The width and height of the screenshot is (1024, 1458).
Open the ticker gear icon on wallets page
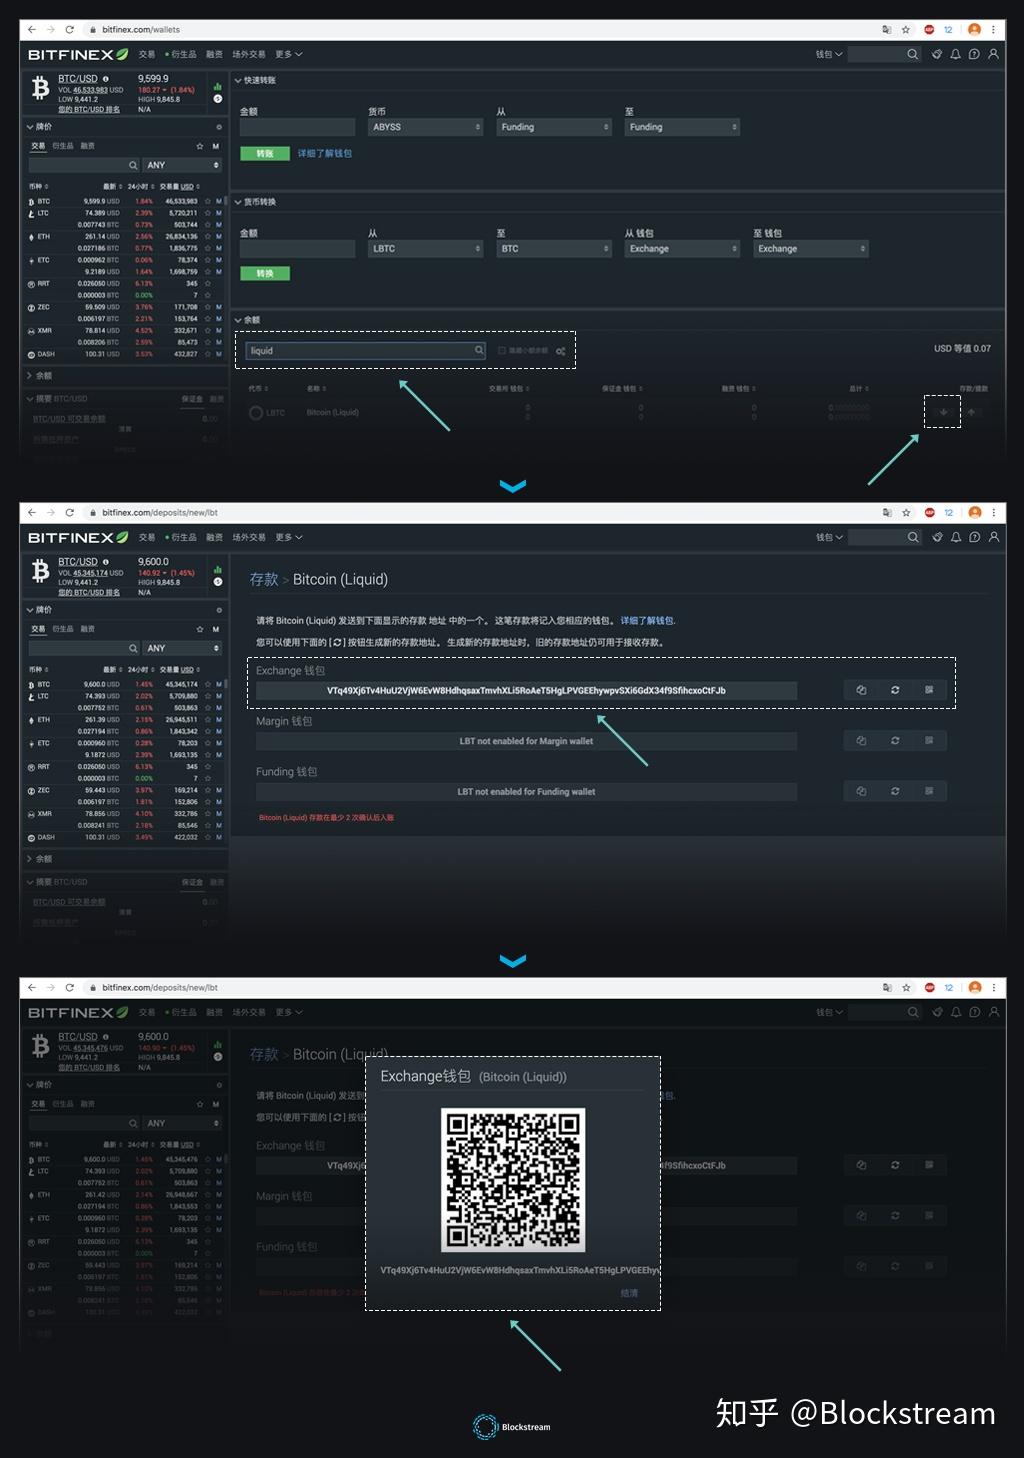tap(219, 127)
